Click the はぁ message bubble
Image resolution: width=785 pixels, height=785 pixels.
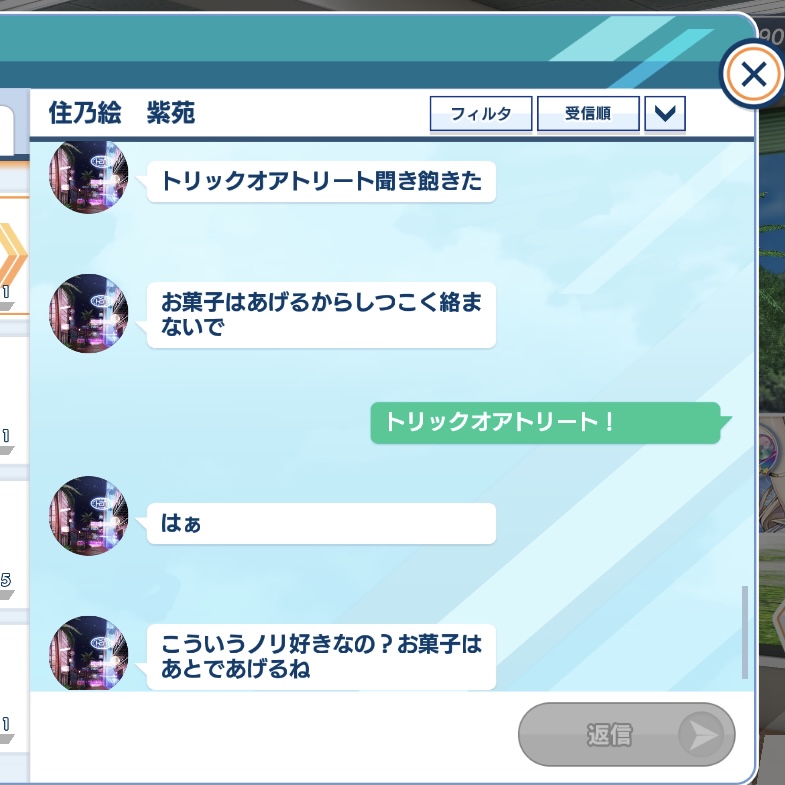click(321, 524)
